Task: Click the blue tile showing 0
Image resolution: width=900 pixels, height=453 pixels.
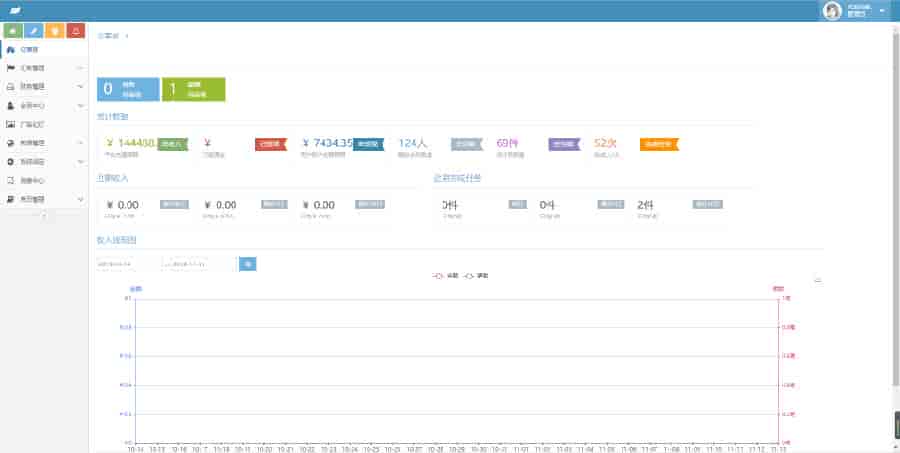Action: pos(128,89)
